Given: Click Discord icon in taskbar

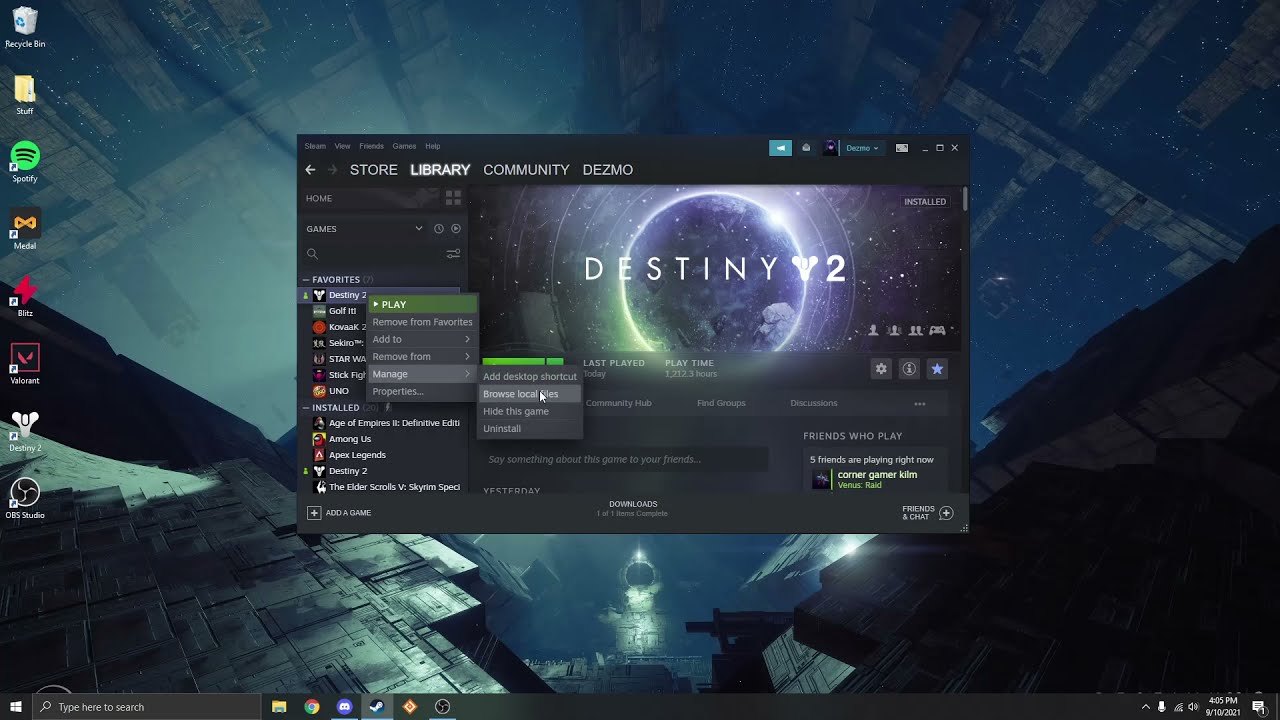Looking at the screenshot, I should (x=344, y=707).
